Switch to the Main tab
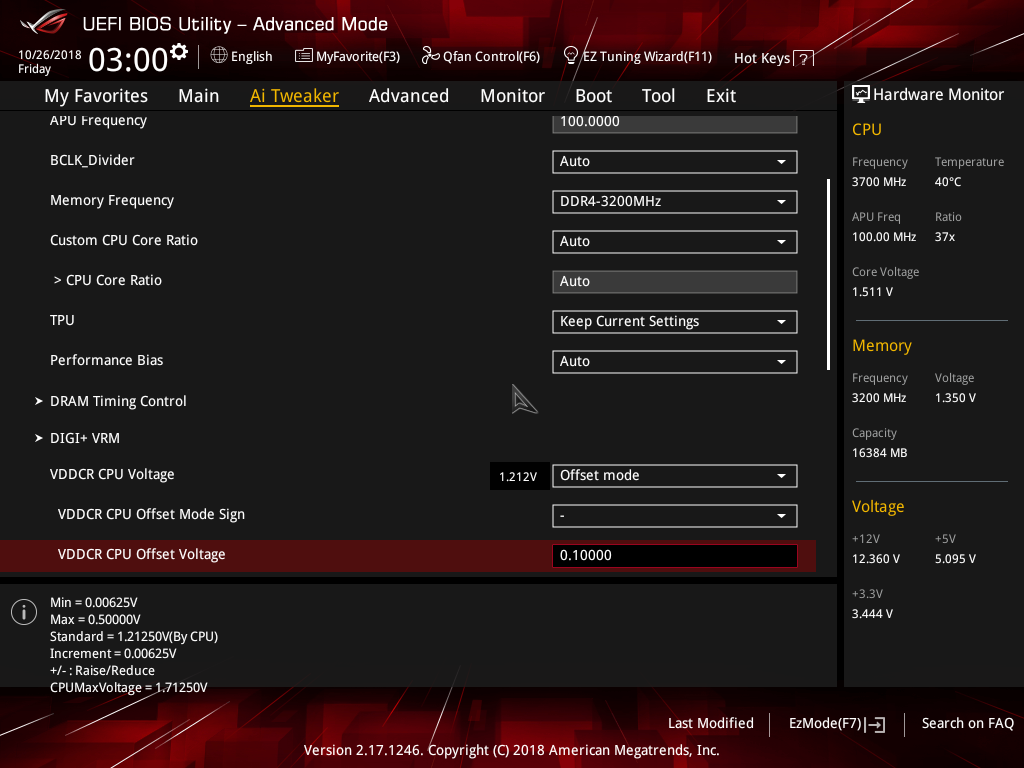This screenshot has height=768, width=1024. point(199,96)
